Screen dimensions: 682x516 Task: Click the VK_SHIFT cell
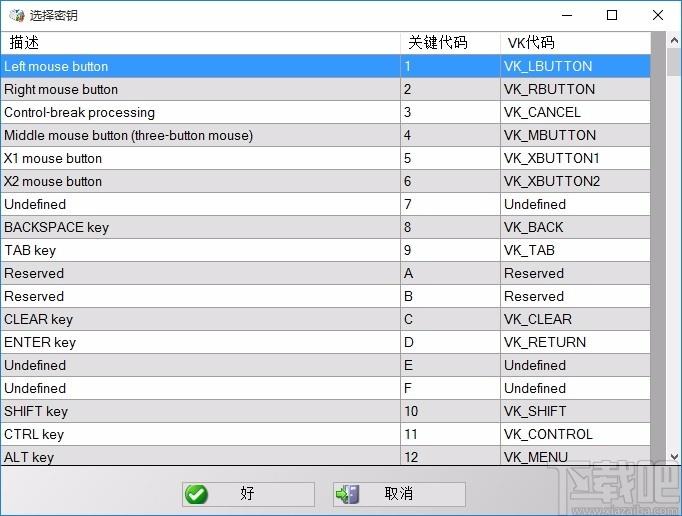pyautogui.click(x=575, y=411)
